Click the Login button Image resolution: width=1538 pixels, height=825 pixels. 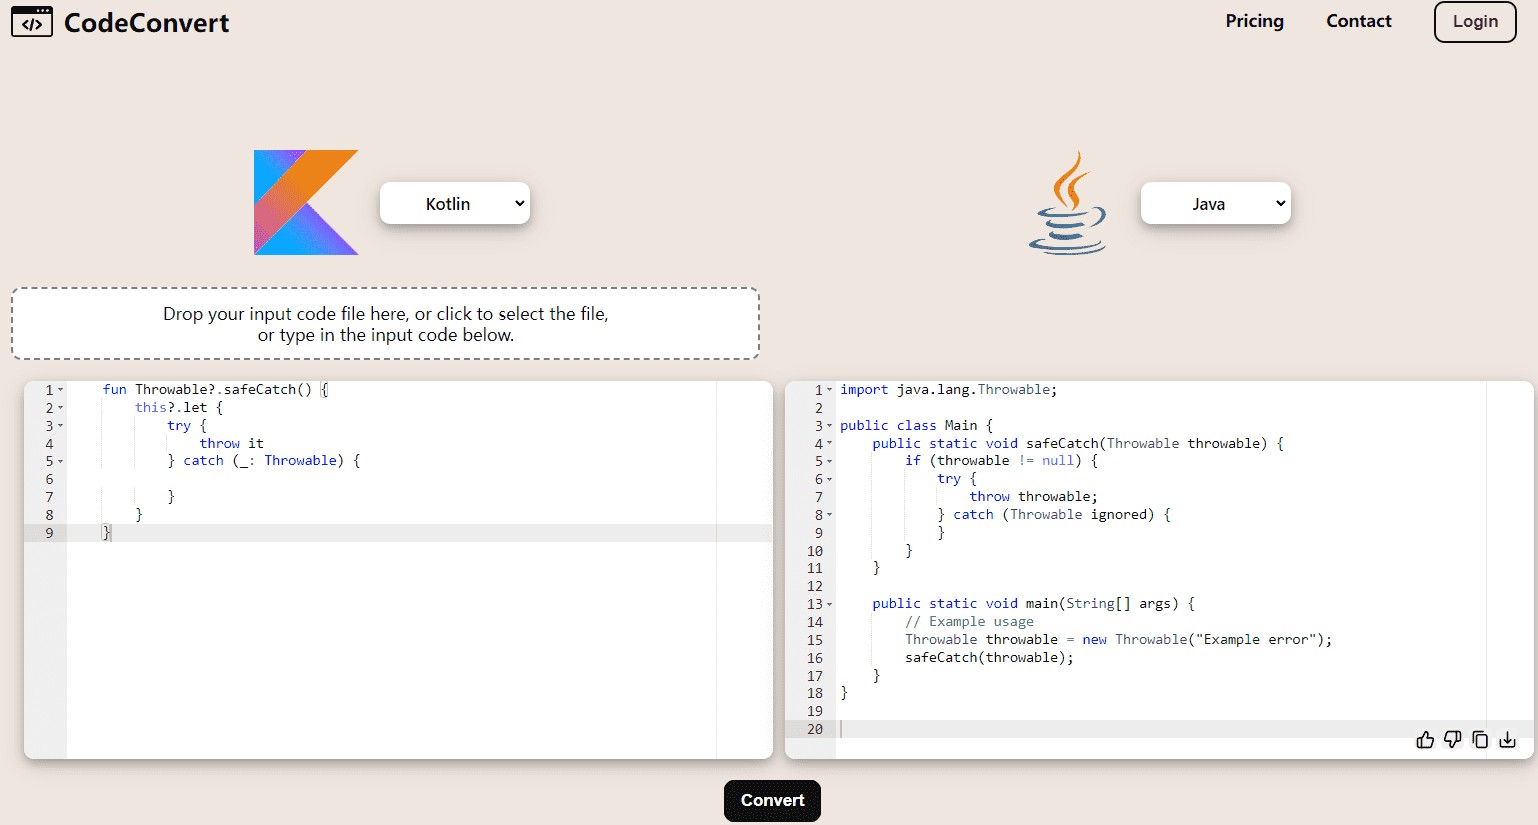pyautogui.click(x=1475, y=22)
